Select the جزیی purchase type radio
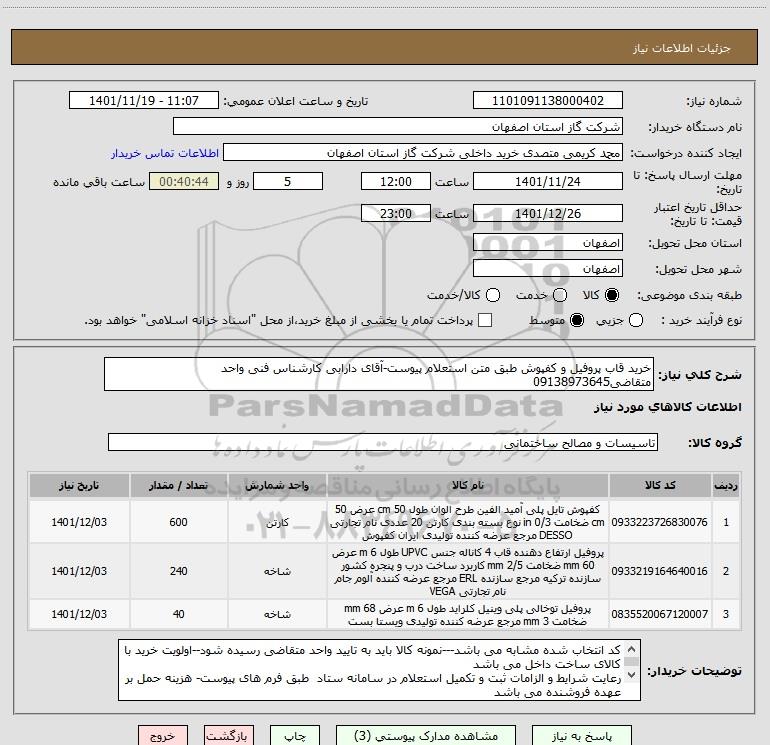This screenshot has height=745, width=770. click(635, 320)
